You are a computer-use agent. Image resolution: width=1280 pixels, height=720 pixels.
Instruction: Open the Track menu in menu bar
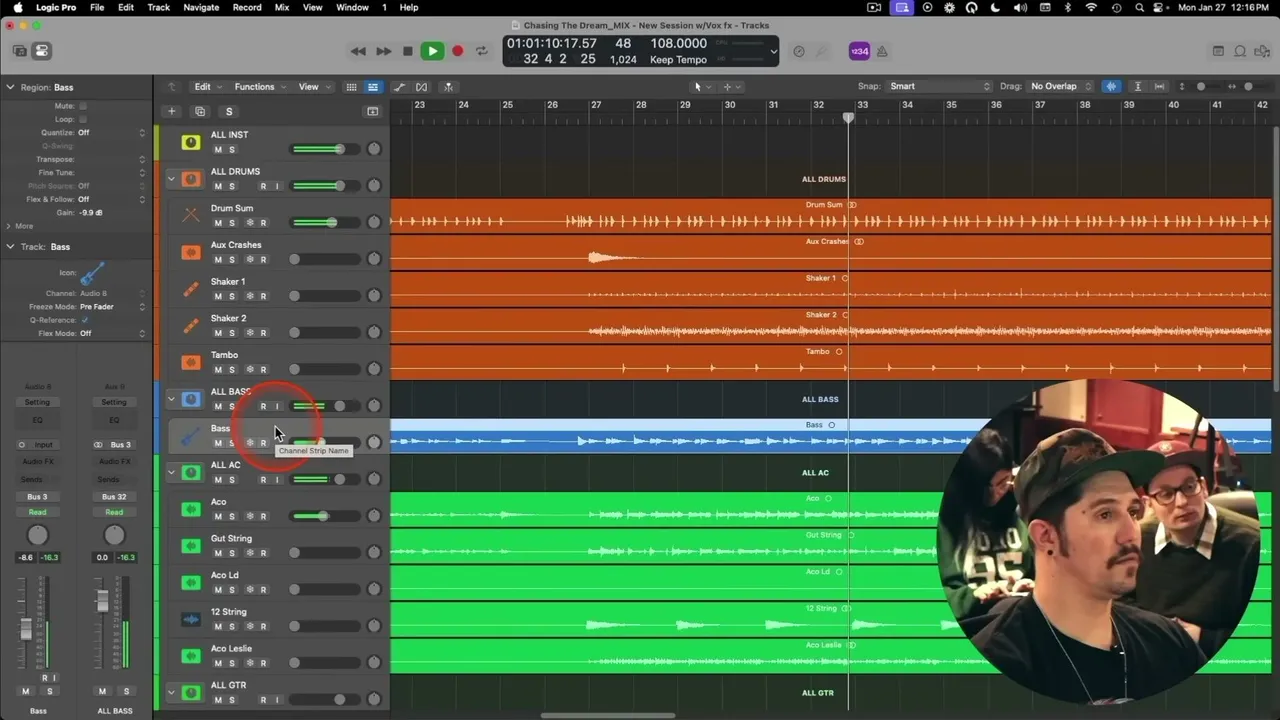[158, 7]
